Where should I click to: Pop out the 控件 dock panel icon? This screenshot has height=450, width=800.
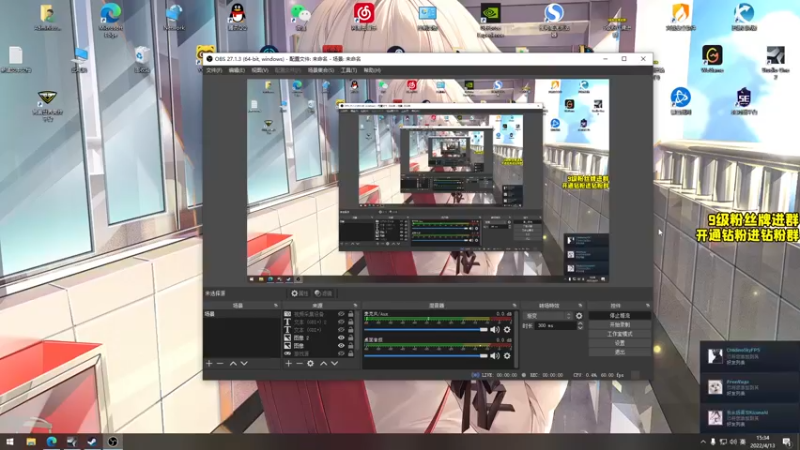tap(648, 306)
